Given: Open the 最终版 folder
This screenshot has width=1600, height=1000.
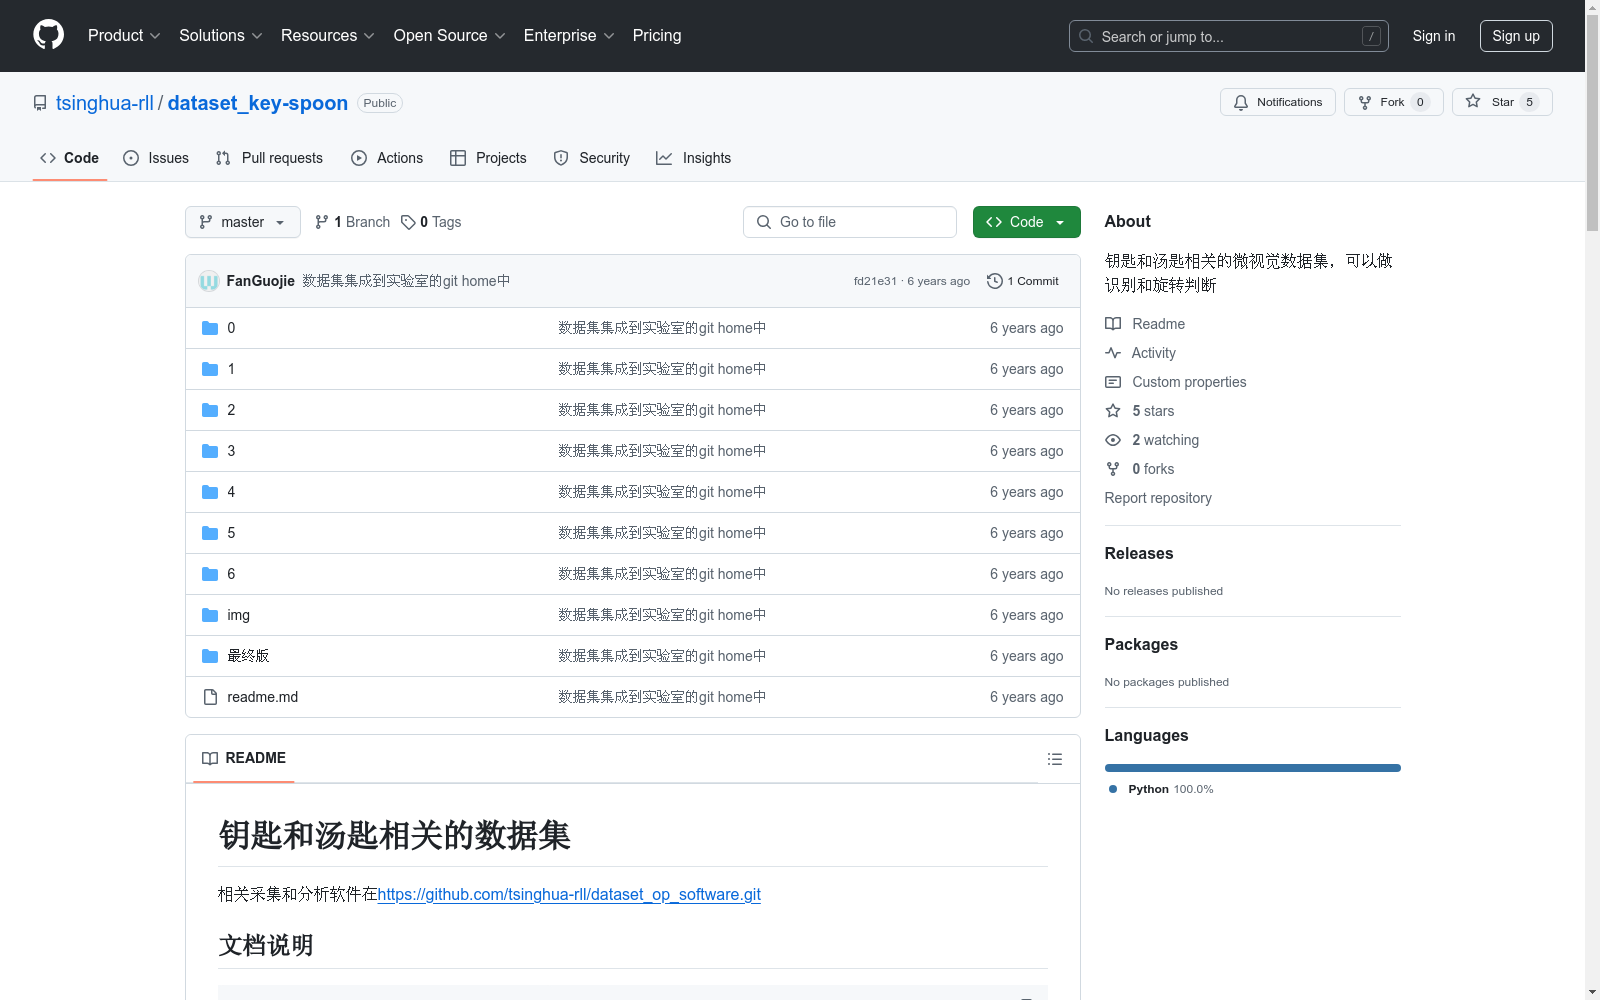Looking at the screenshot, I should click(x=248, y=656).
